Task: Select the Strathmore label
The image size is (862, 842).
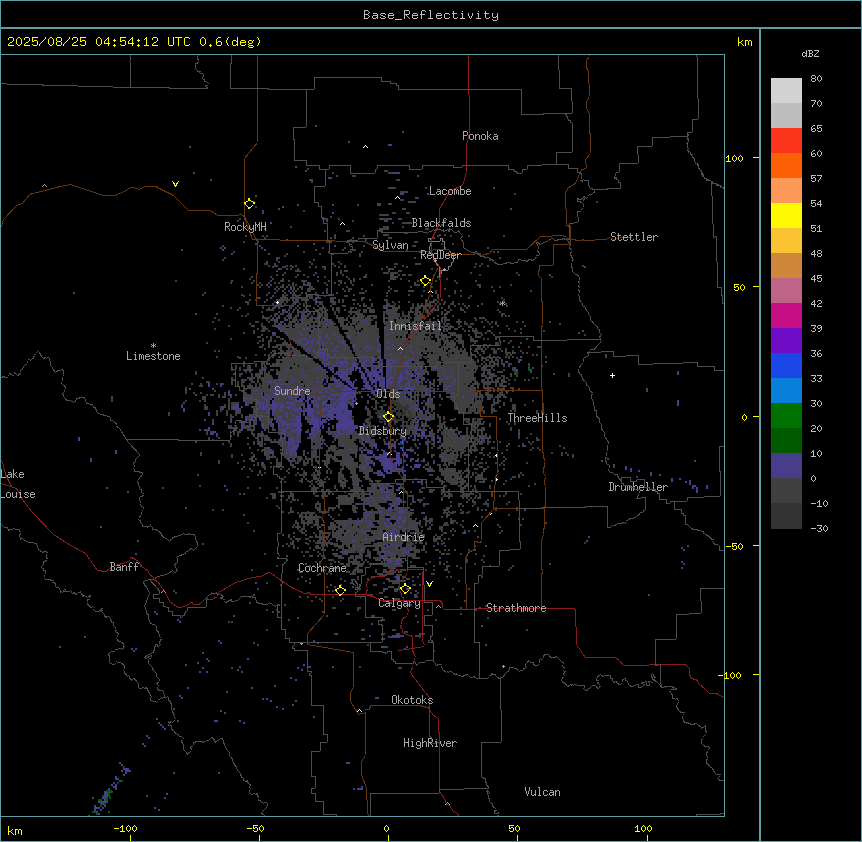Action: [x=516, y=608]
